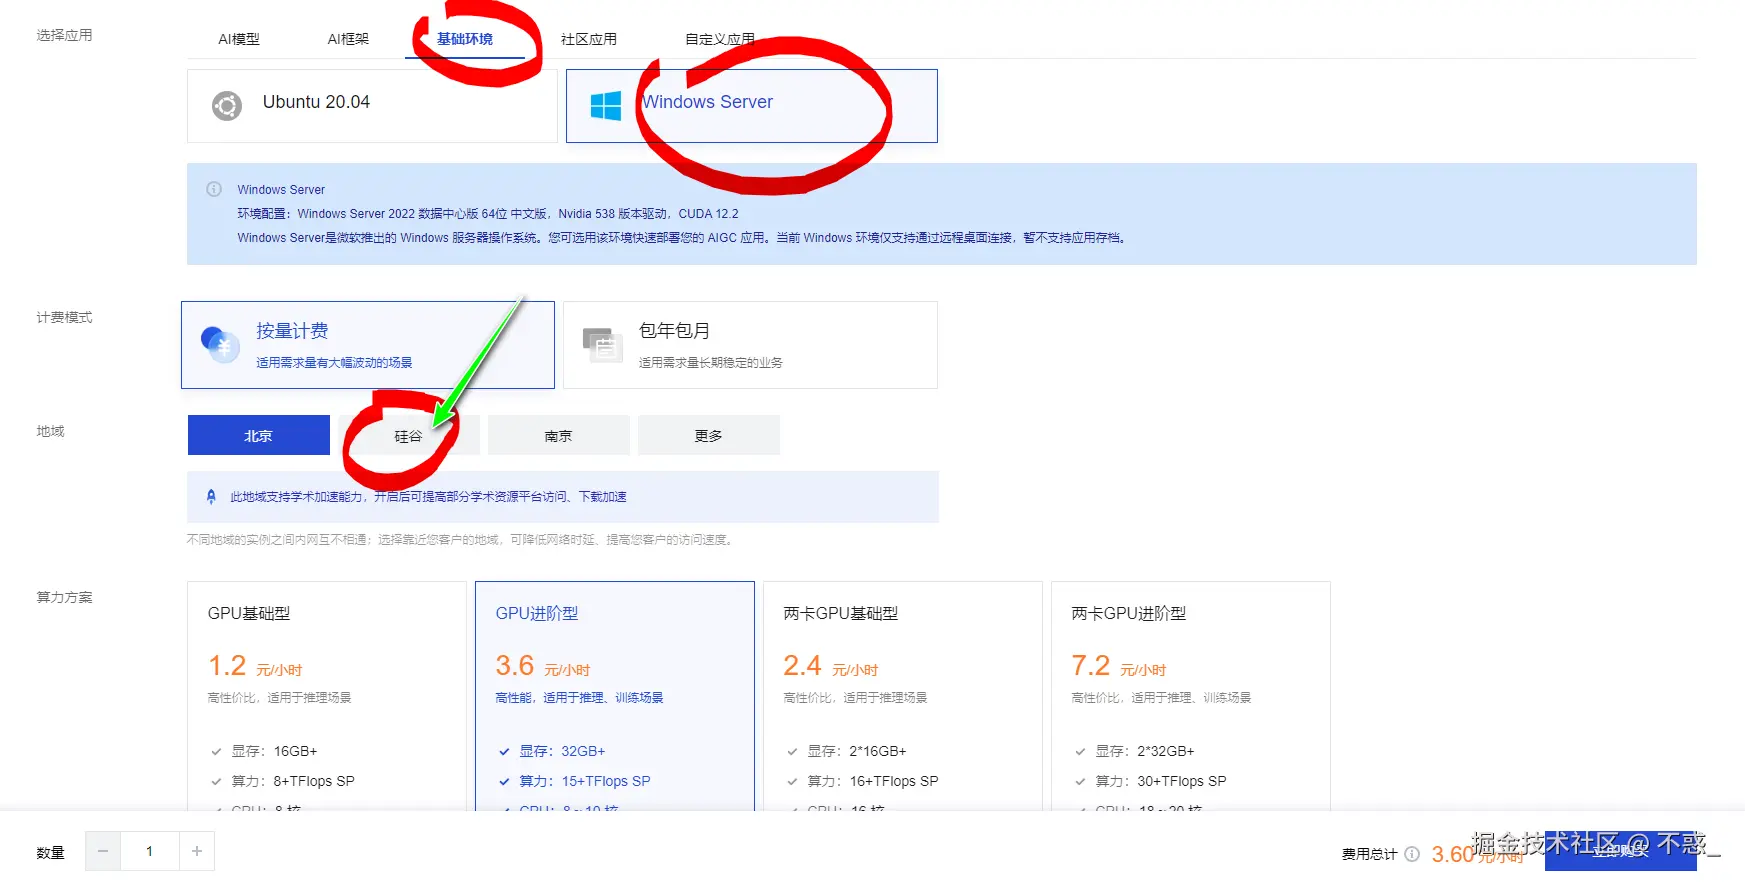1745x882 pixels.
Task: Click the Windows Server 2022 environment config line
Action: click(488, 214)
